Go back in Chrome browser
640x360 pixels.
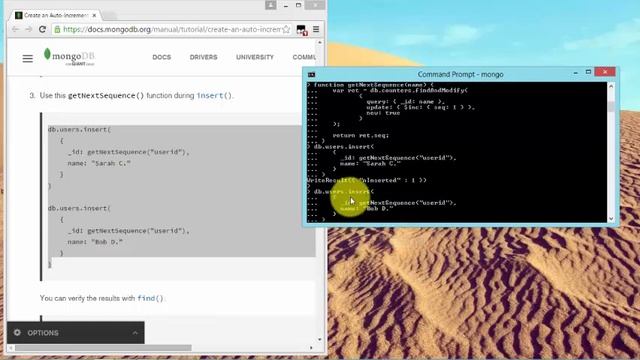click(16, 29)
